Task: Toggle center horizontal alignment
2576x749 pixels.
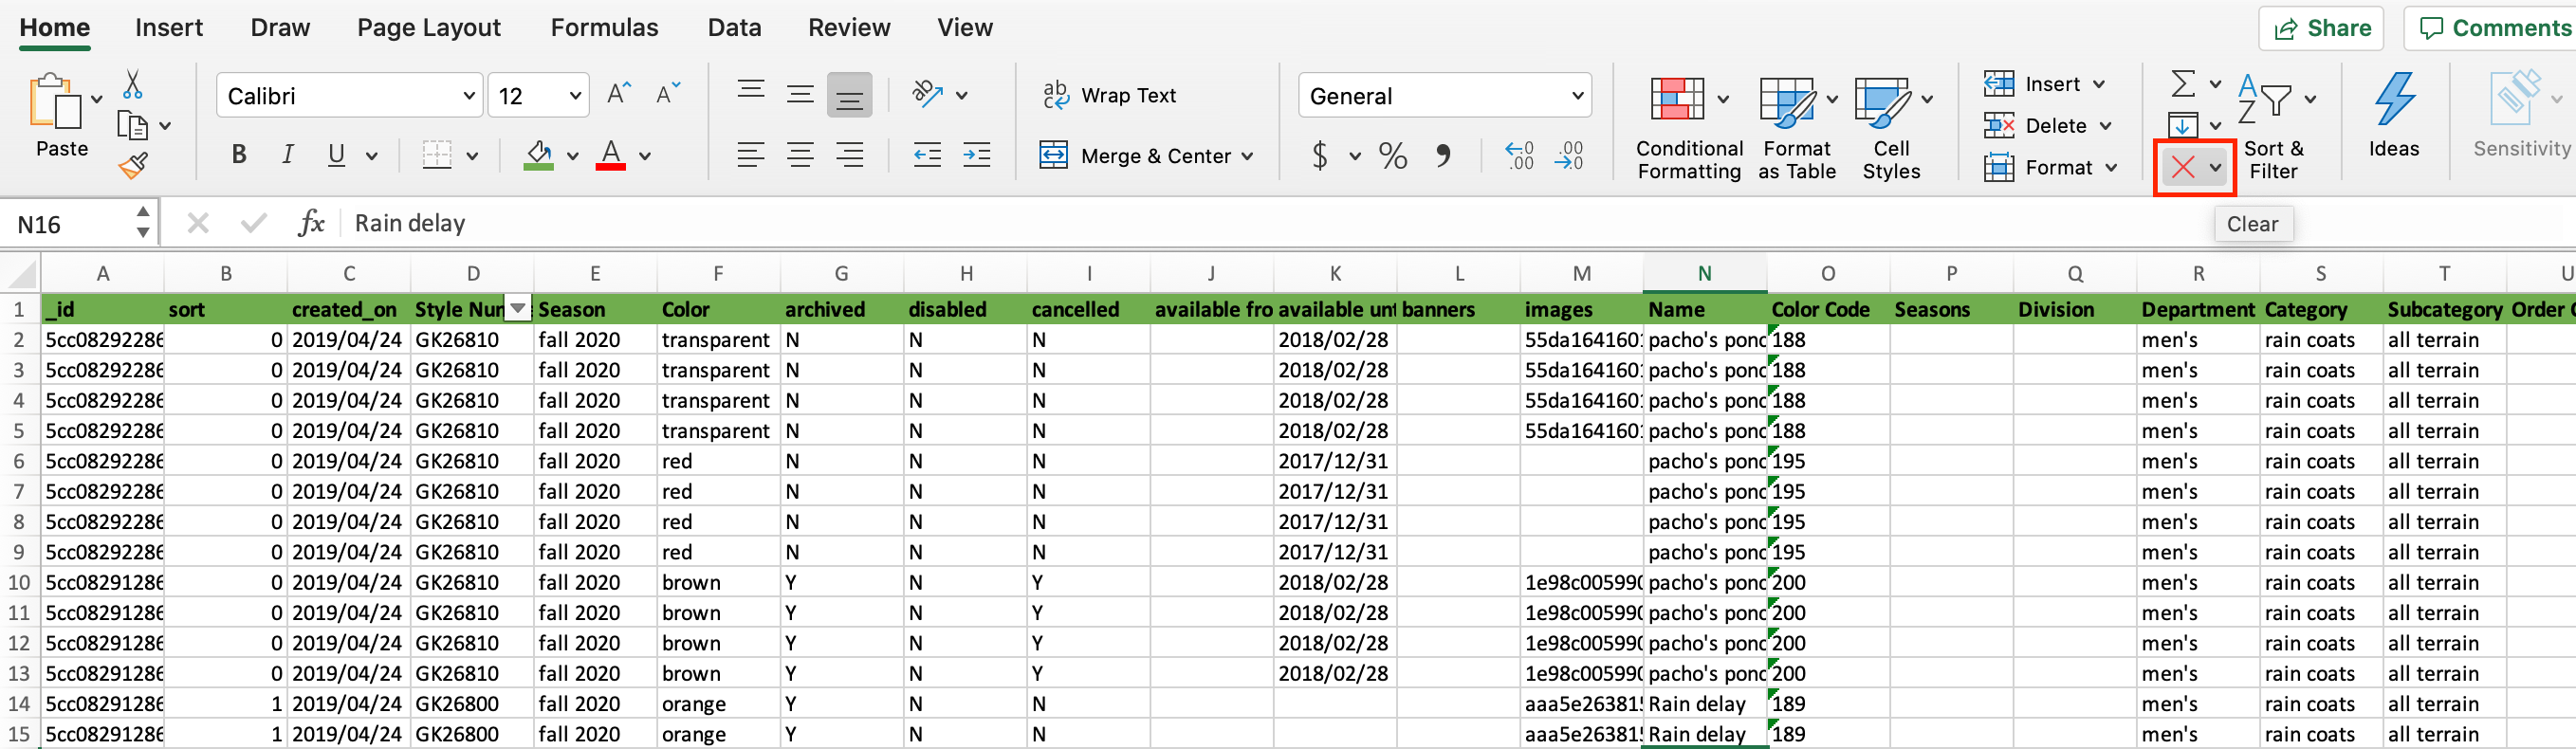Action: pos(800,155)
